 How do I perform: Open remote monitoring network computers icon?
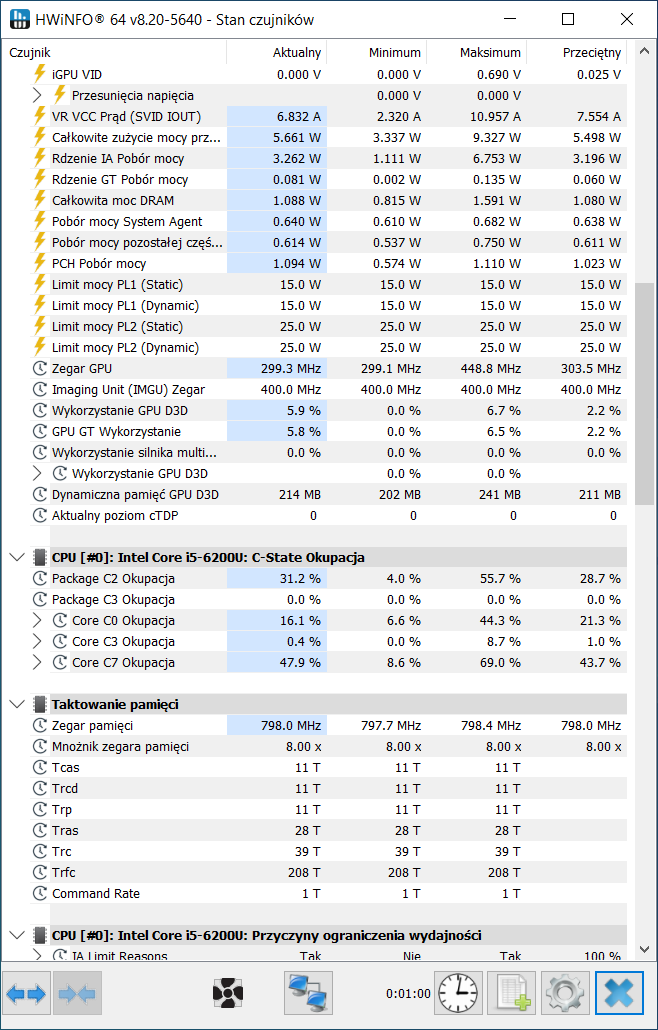tap(309, 994)
